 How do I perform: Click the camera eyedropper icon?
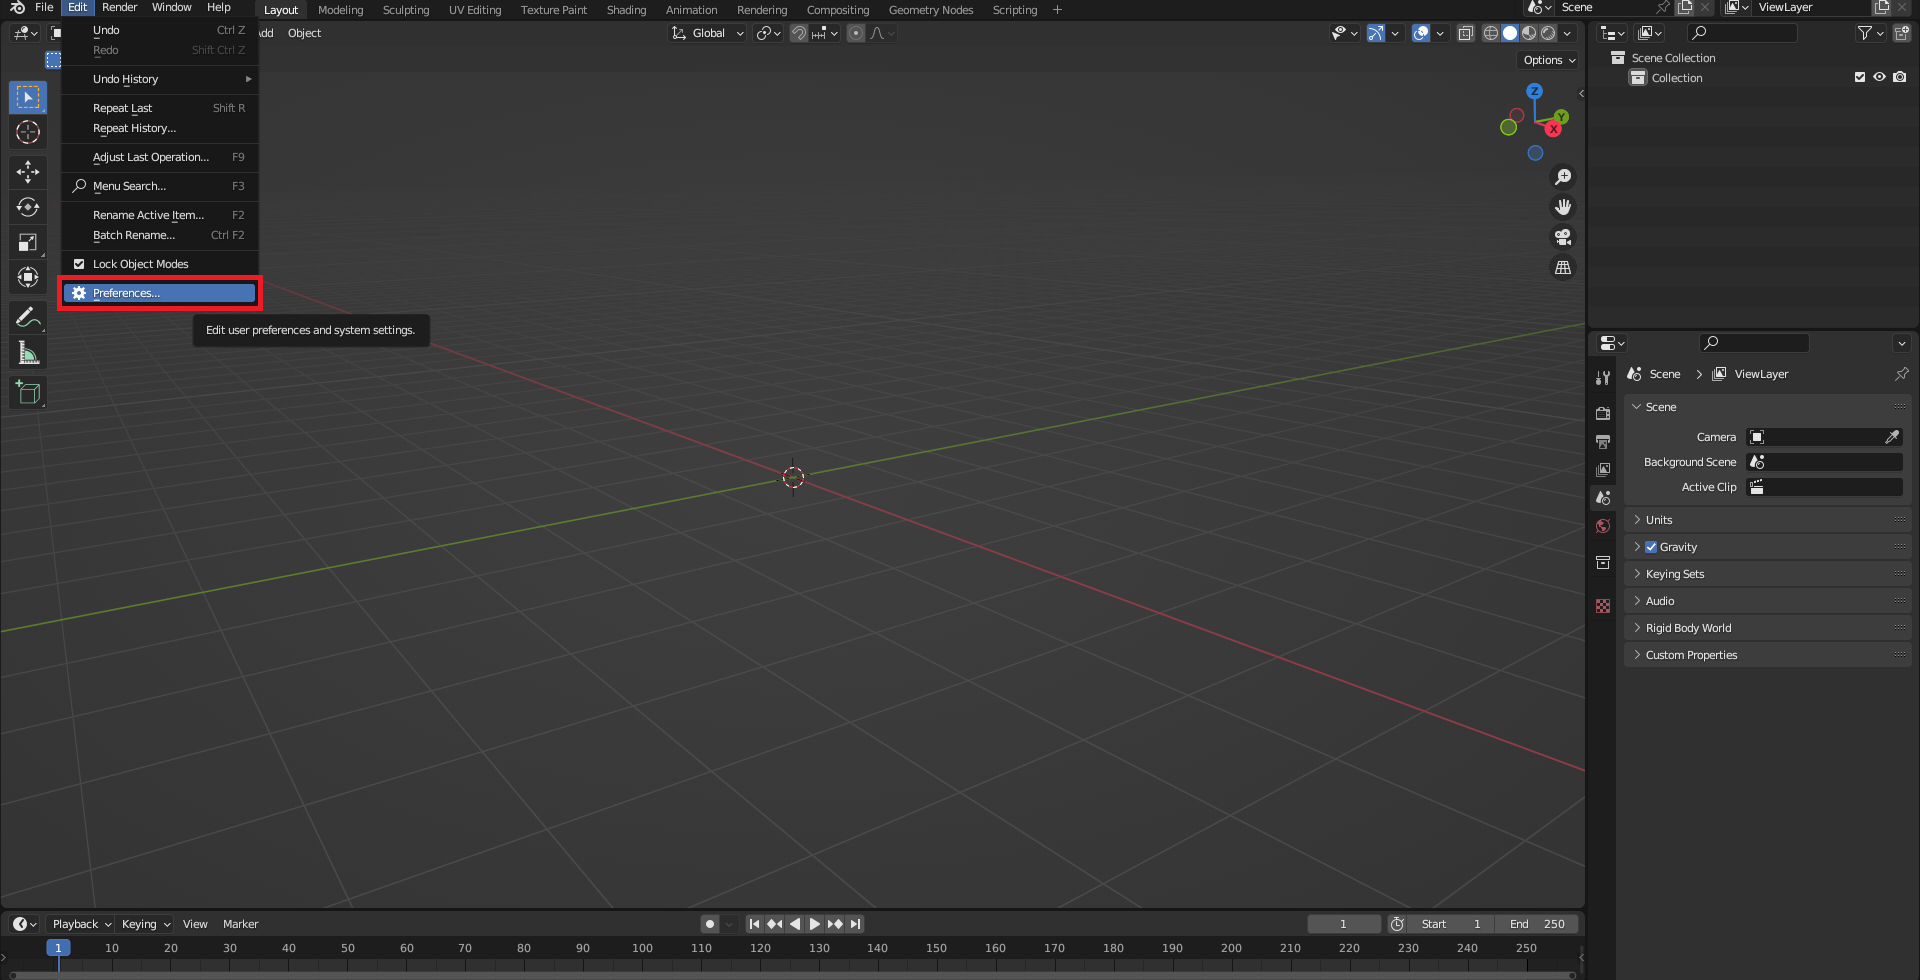click(x=1892, y=437)
